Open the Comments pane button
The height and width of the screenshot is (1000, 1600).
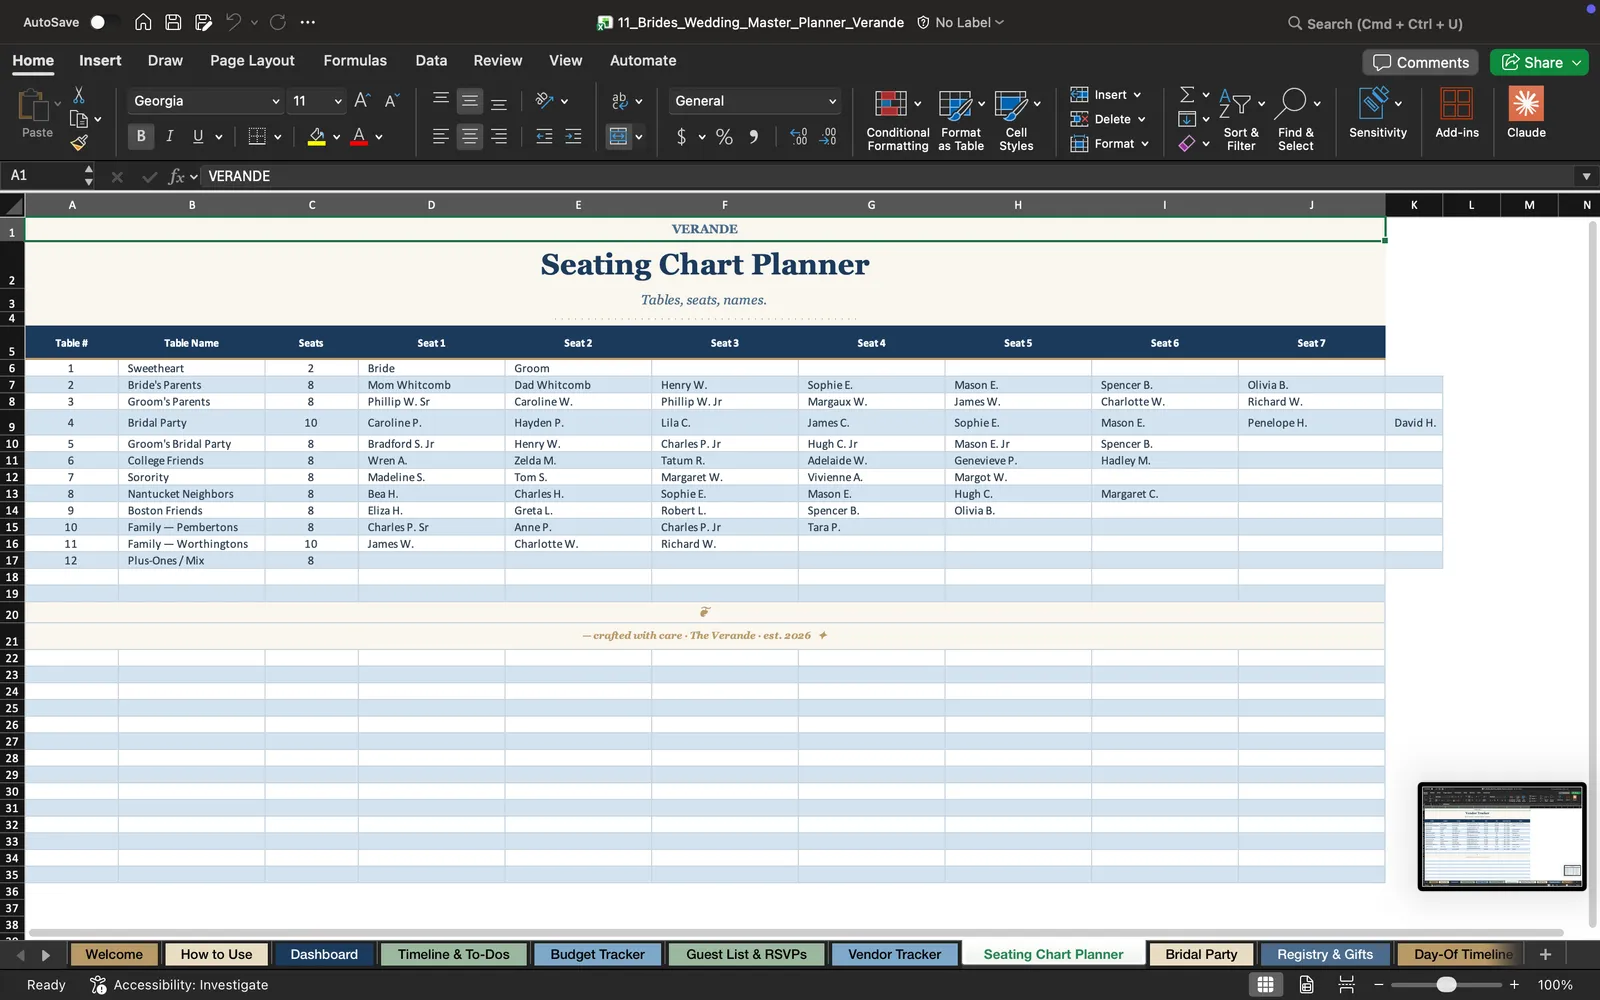pyautogui.click(x=1421, y=62)
